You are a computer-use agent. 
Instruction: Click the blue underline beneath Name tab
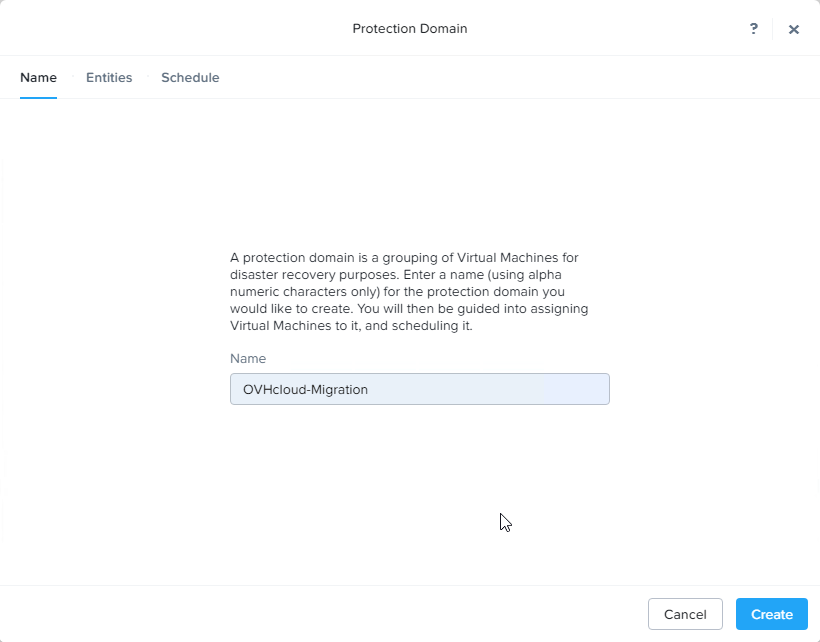[x=38, y=98]
